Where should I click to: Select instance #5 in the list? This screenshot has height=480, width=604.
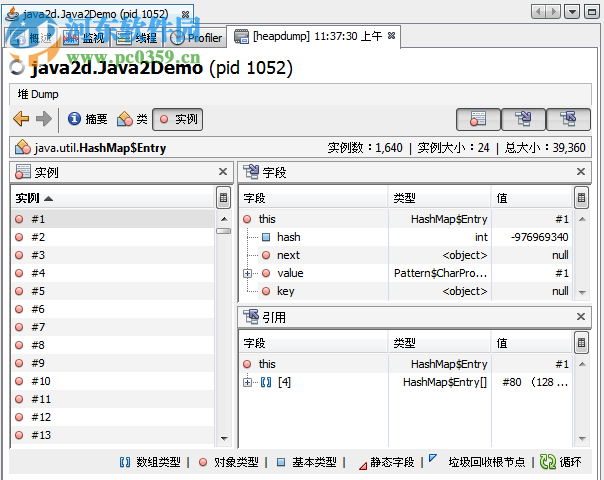pyautogui.click(x=113, y=291)
